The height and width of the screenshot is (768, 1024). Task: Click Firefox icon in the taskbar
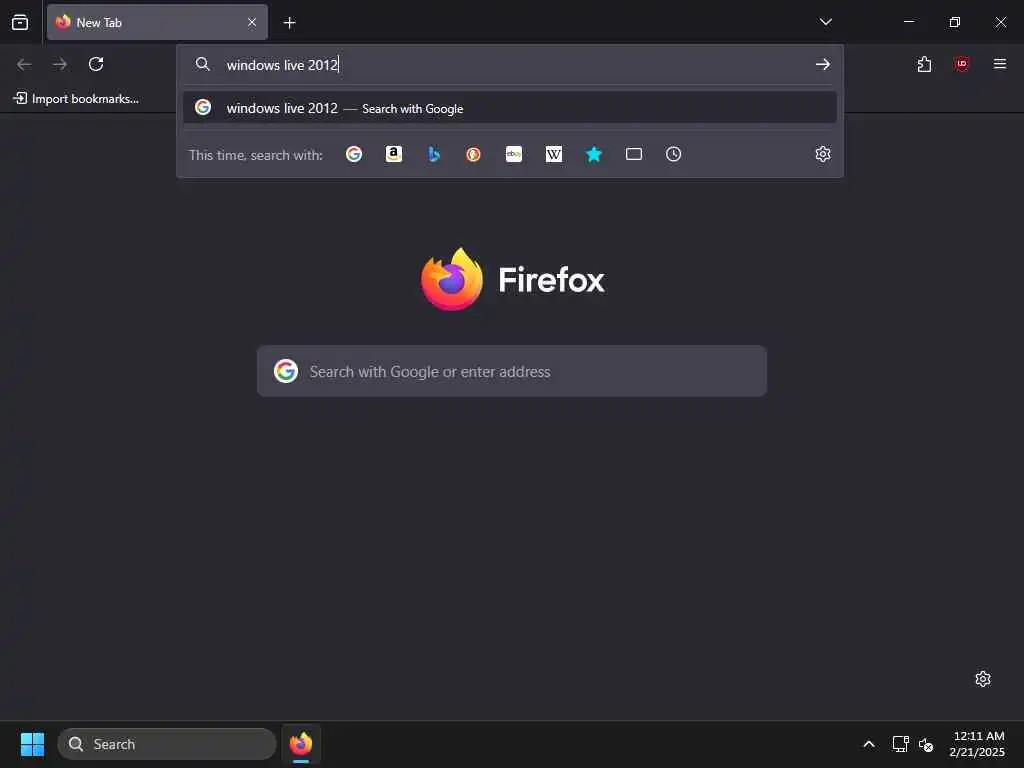click(301, 744)
